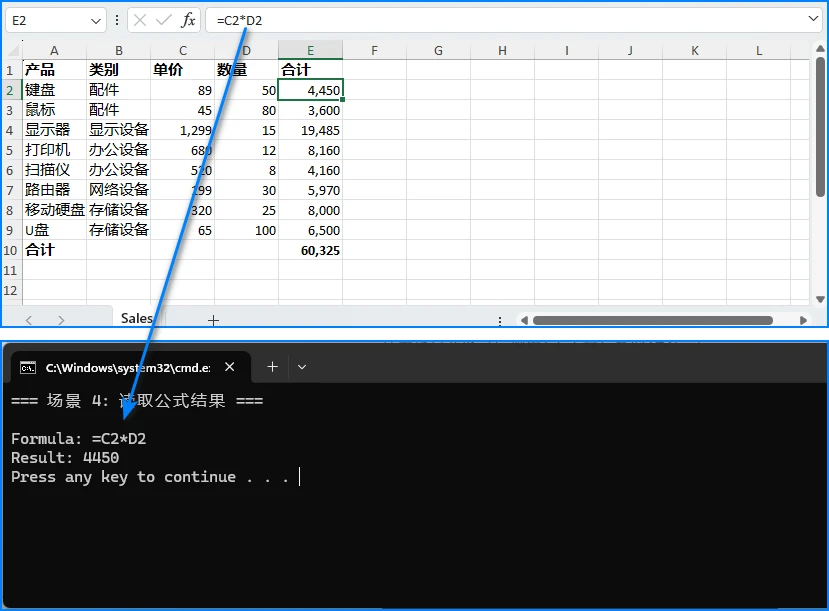Open a new terminal tab
Screen dimensions: 829x611
tap(272, 367)
